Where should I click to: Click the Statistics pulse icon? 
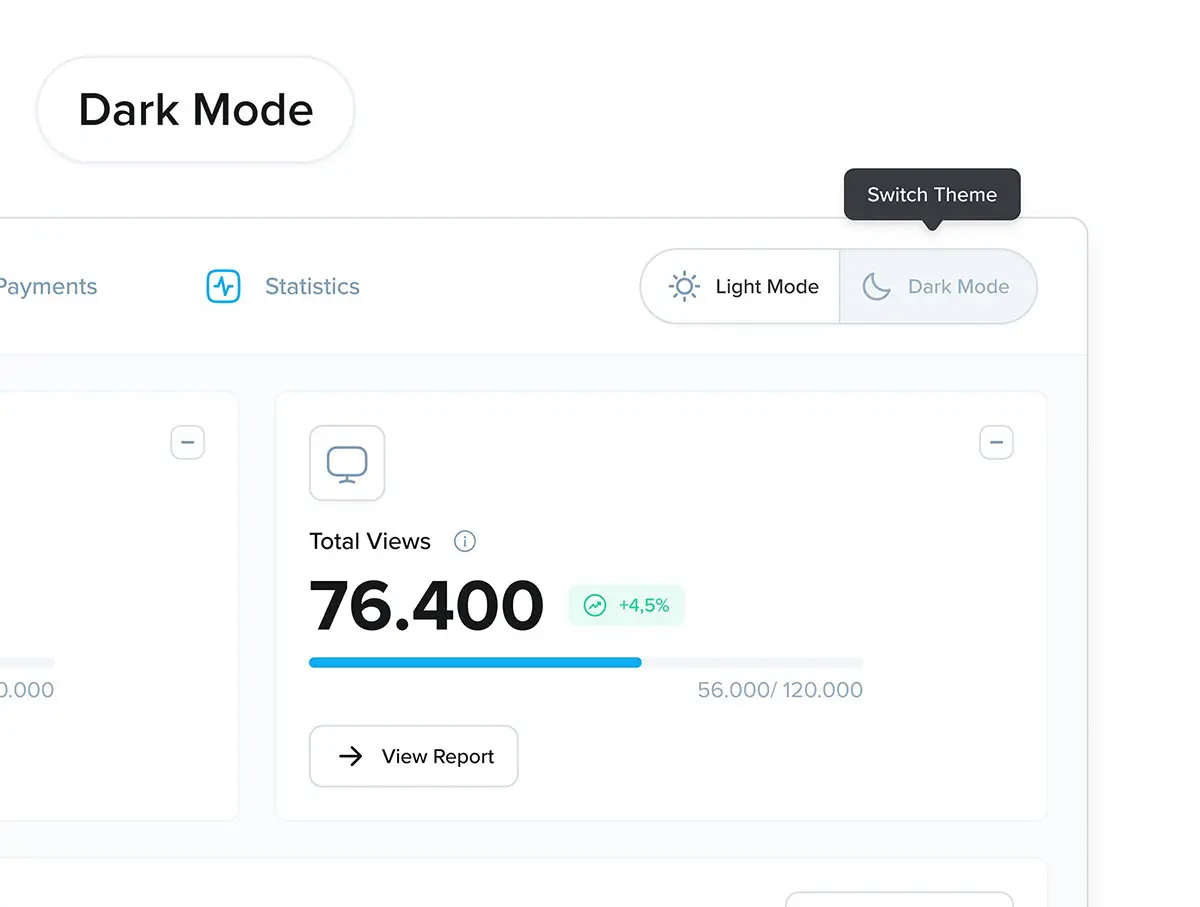tap(223, 286)
